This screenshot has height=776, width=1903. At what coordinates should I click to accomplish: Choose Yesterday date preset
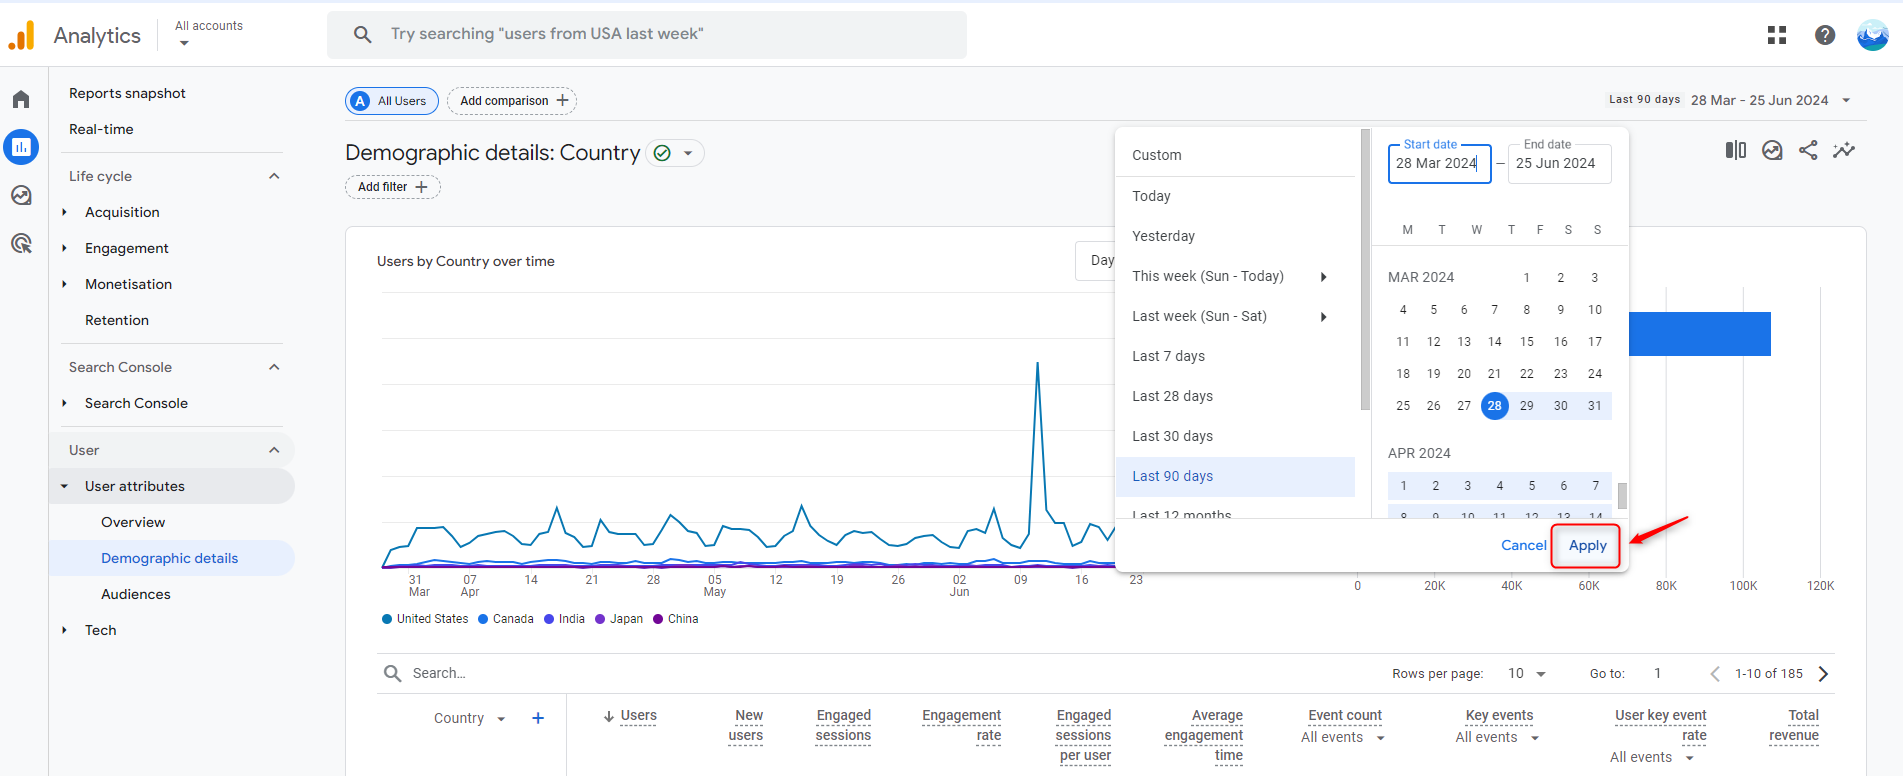(1235, 236)
